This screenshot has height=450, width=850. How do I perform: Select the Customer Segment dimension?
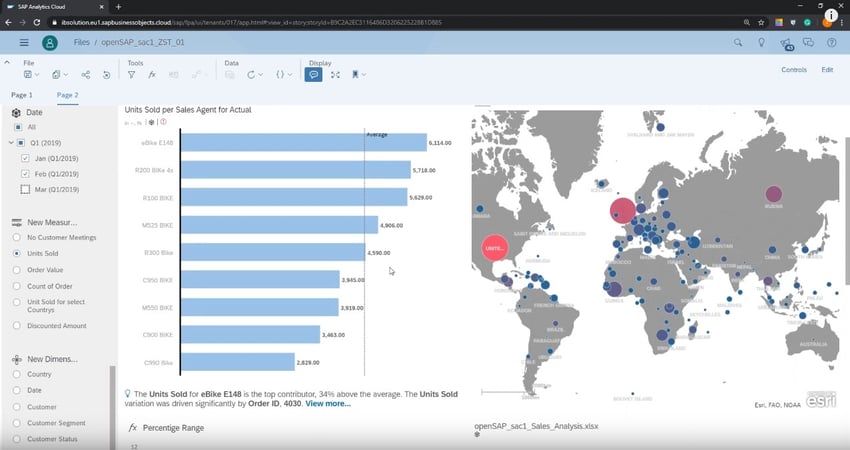(x=17, y=423)
